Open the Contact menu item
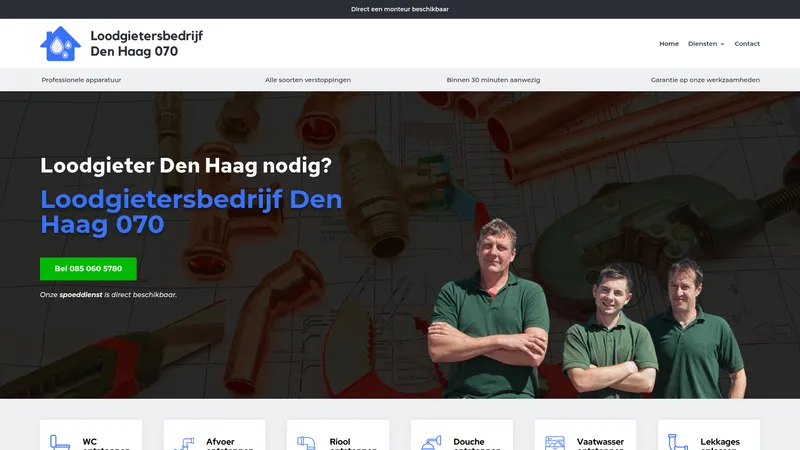The height and width of the screenshot is (450, 800). coord(747,44)
